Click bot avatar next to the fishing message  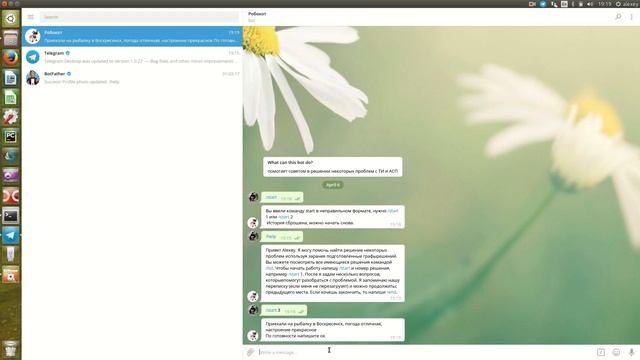(x=253, y=336)
